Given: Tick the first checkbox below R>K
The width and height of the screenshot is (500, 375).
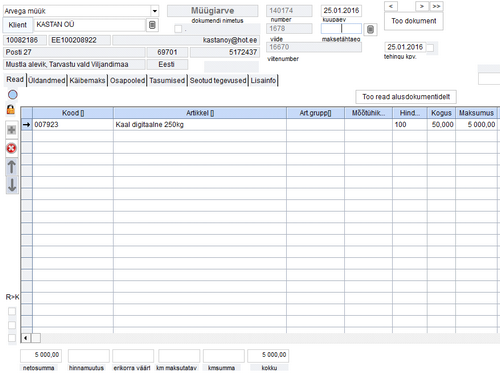Looking at the screenshot, I should (x=12, y=311).
